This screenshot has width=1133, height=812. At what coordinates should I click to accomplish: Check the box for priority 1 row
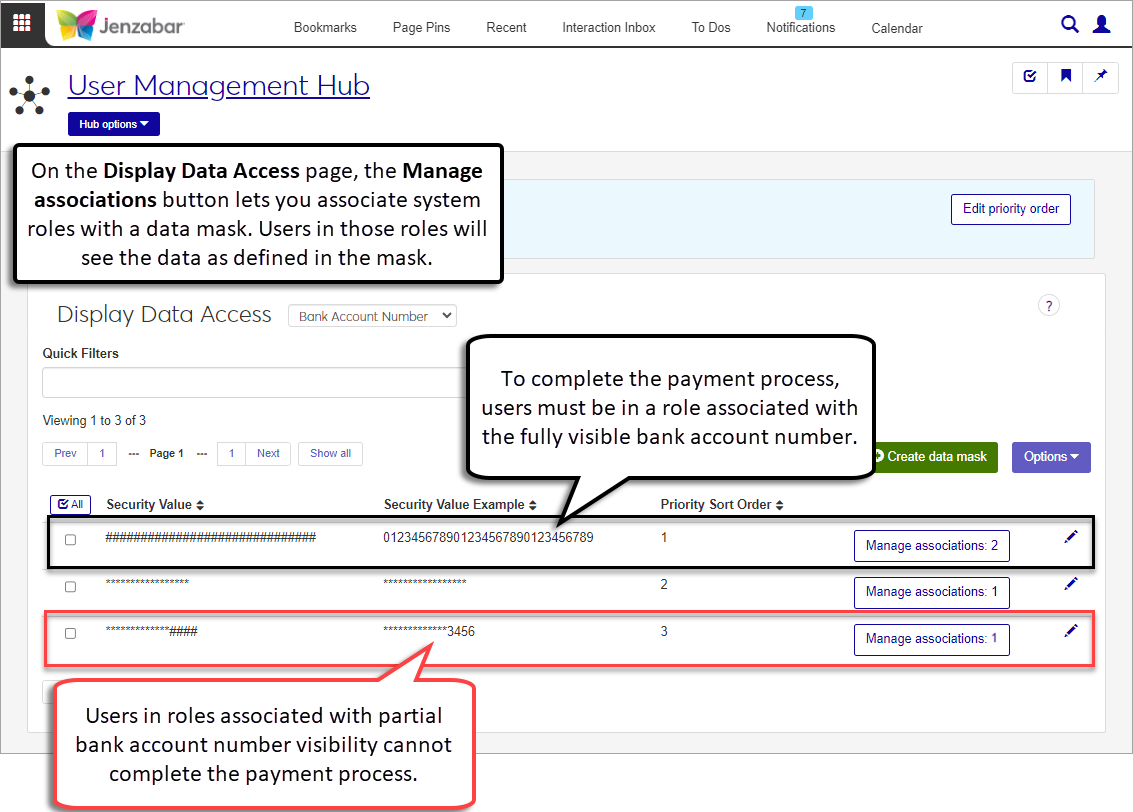click(x=70, y=540)
